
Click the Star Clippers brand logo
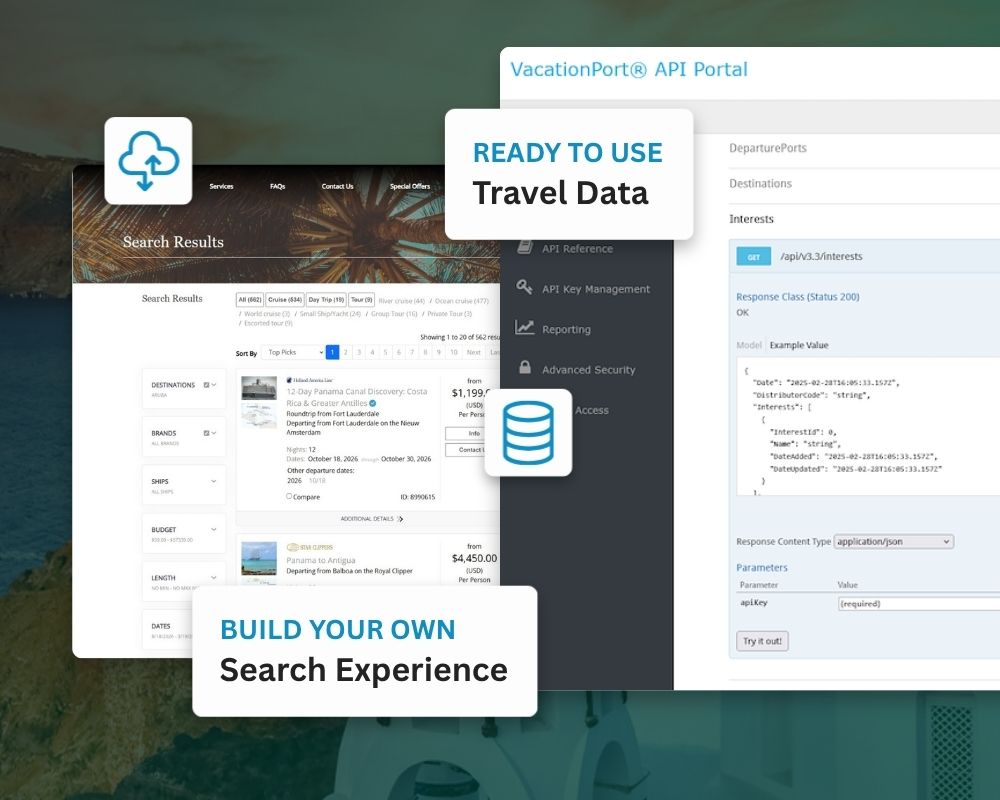click(310, 547)
